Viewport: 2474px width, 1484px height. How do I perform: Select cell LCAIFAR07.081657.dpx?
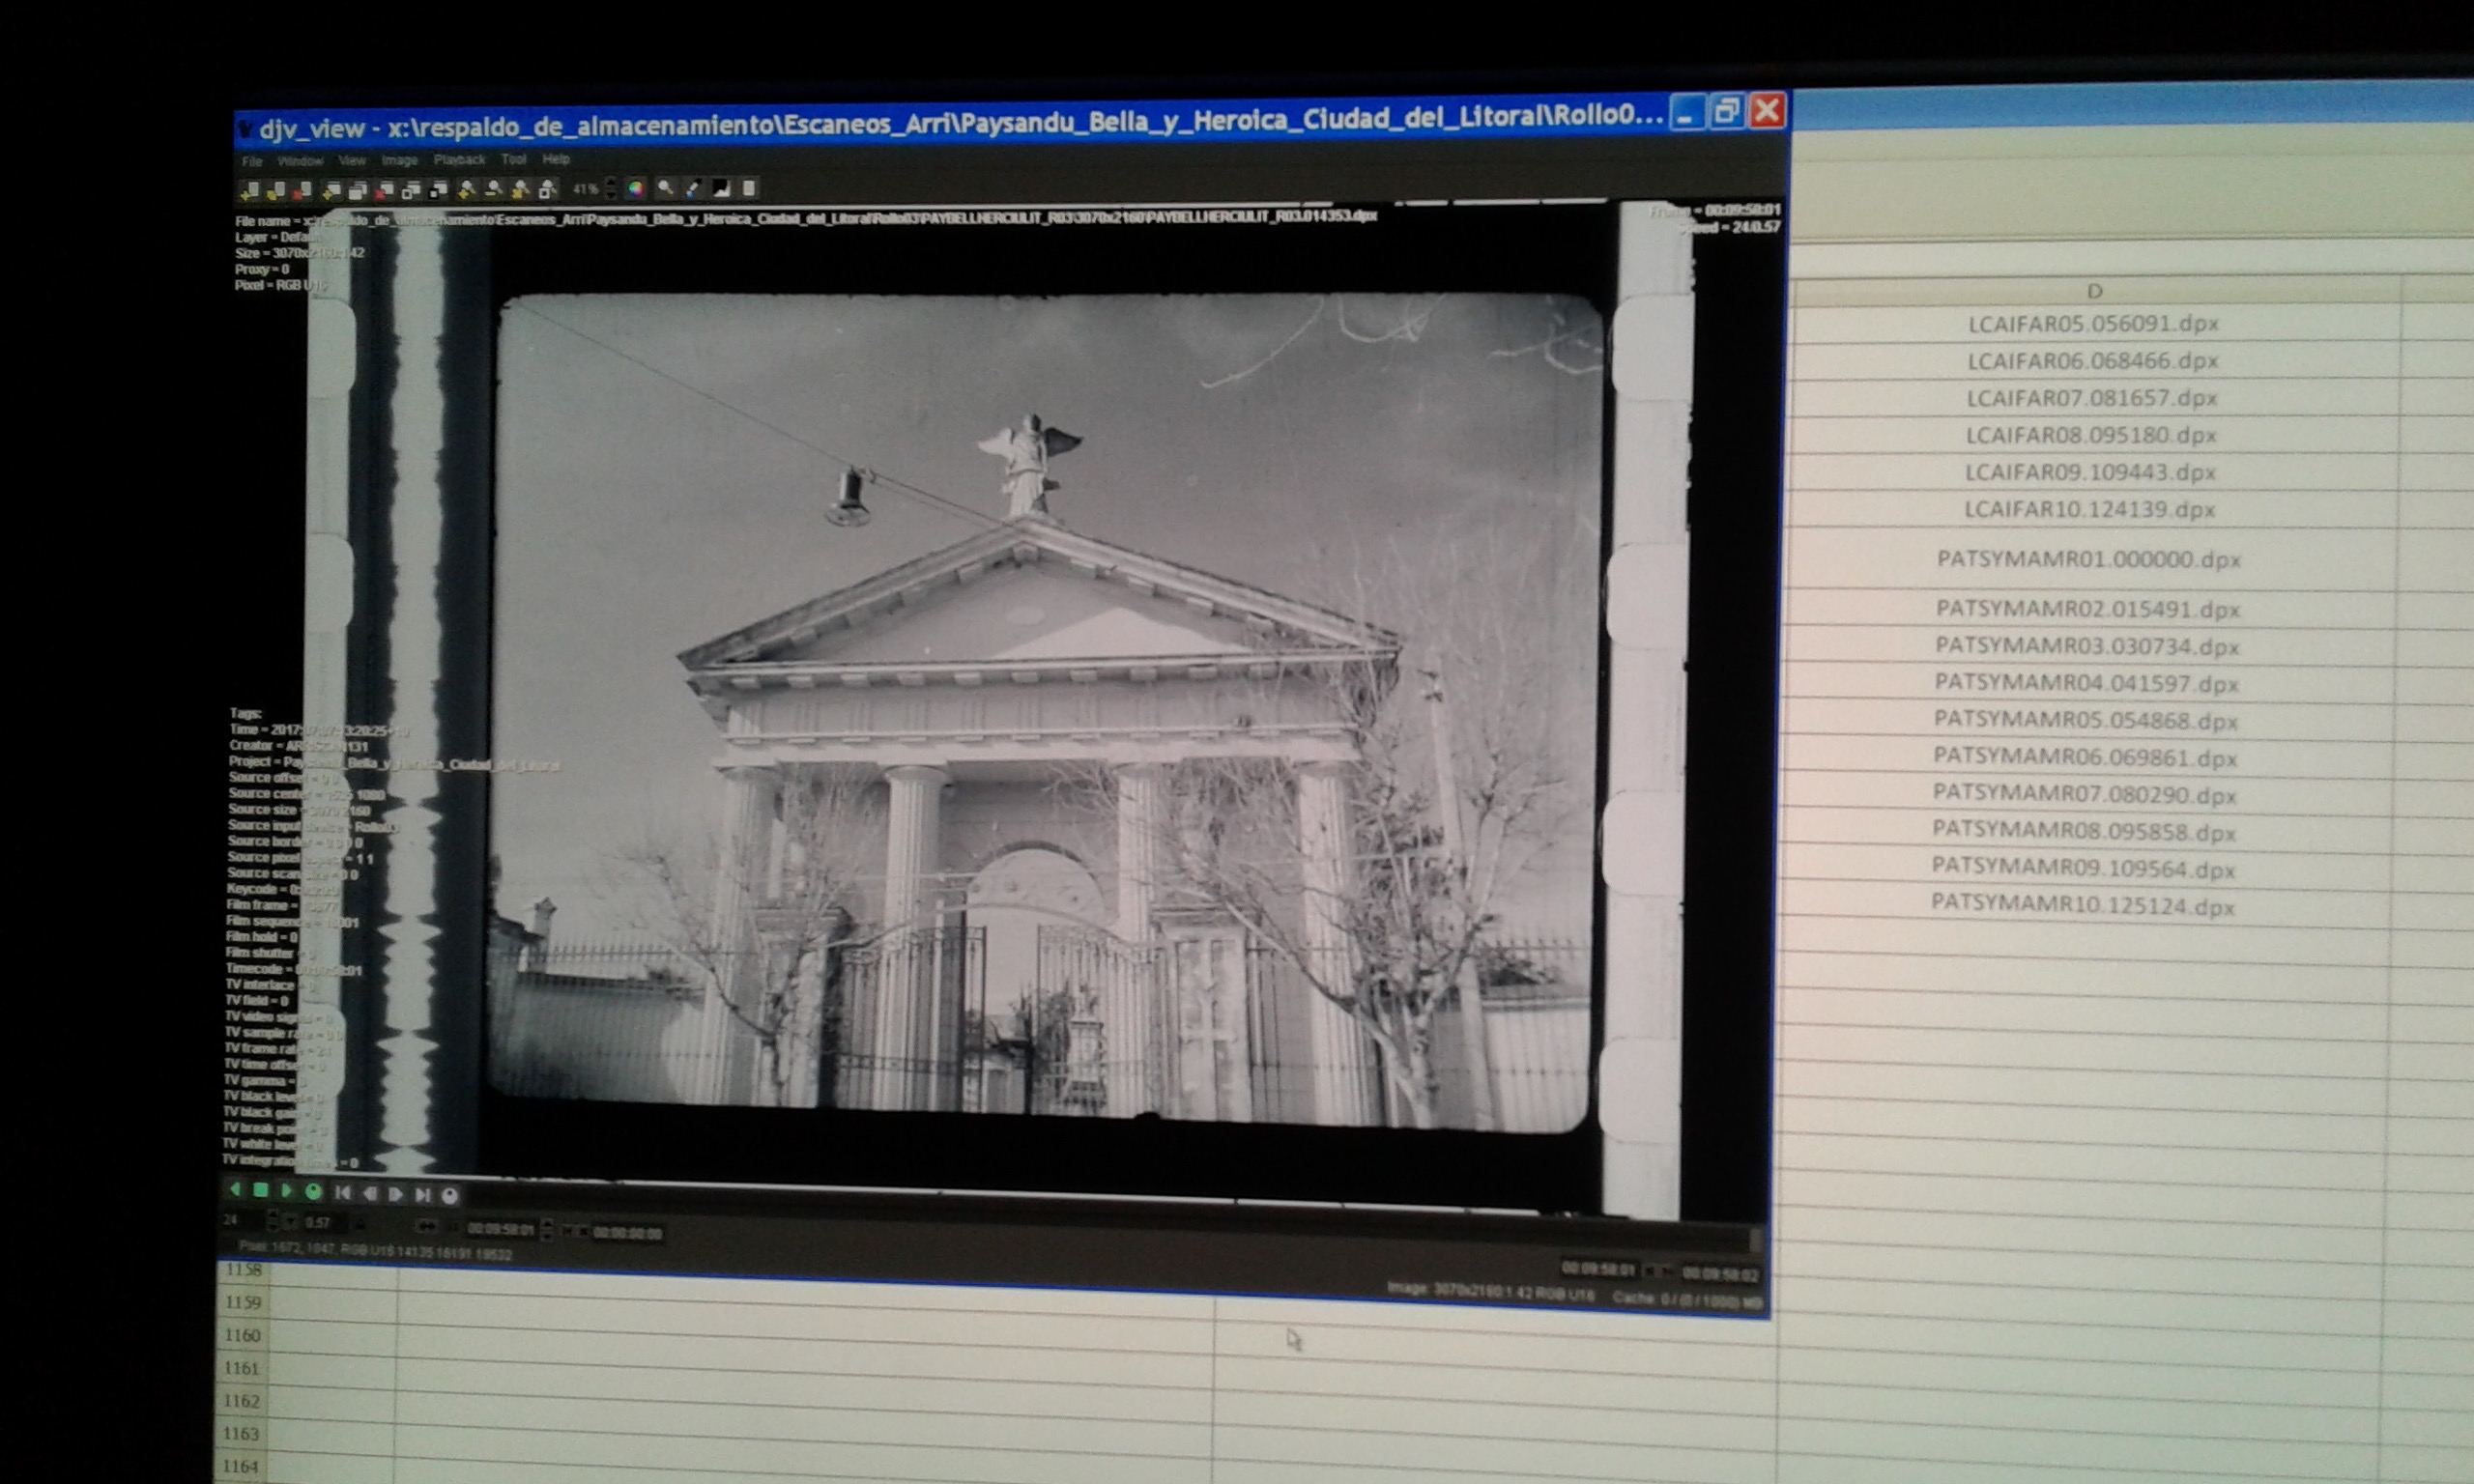tap(2092, 398)
